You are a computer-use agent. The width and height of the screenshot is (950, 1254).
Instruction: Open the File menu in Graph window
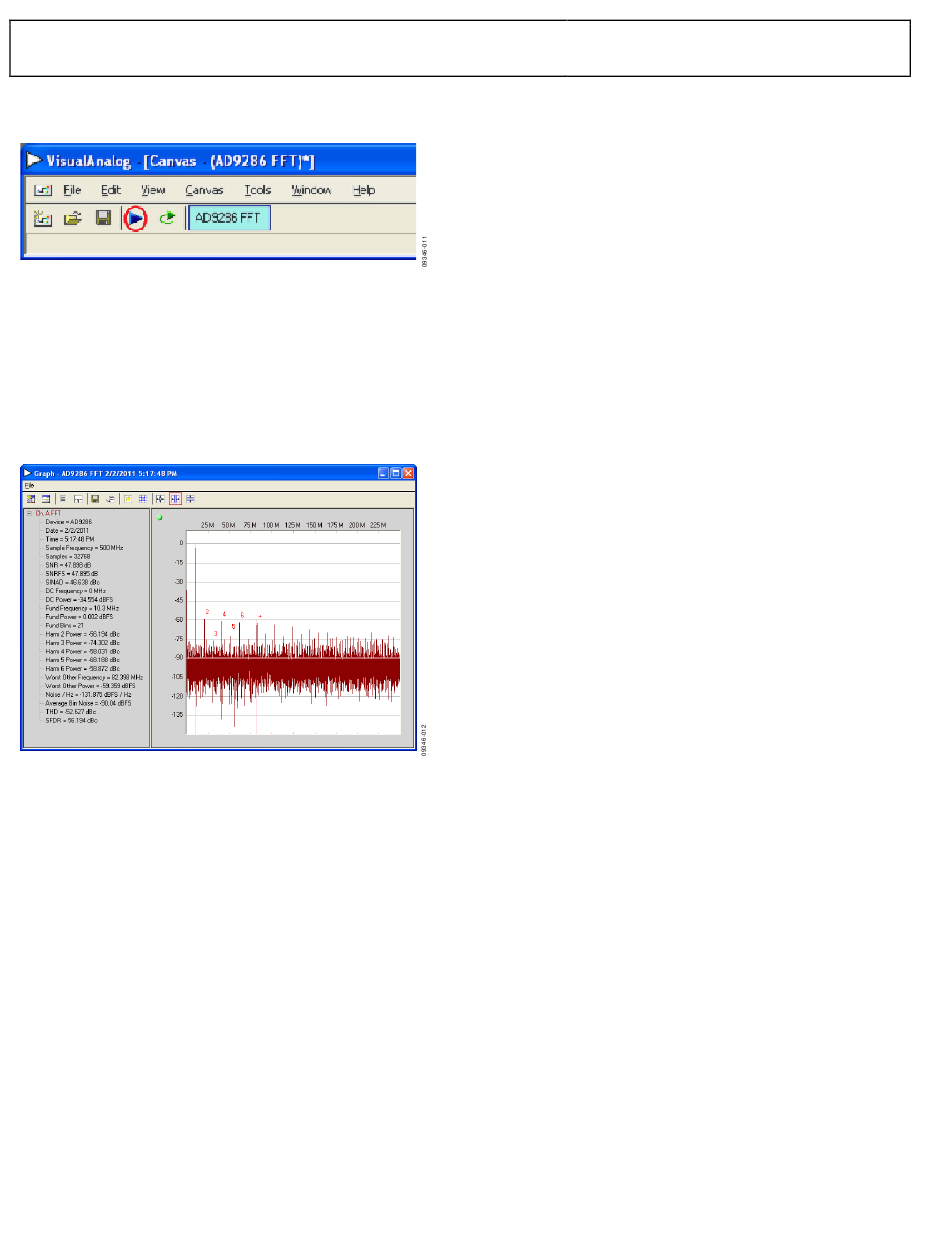pos(29,486)
